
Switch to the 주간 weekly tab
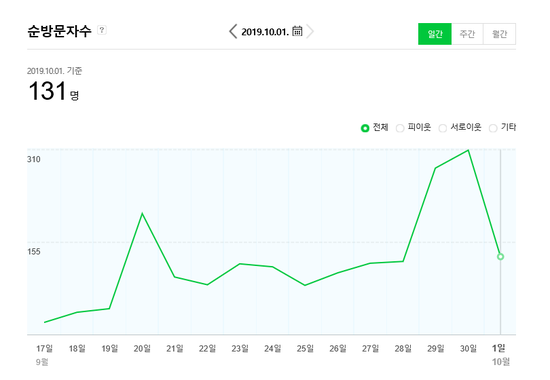(467, 34)
